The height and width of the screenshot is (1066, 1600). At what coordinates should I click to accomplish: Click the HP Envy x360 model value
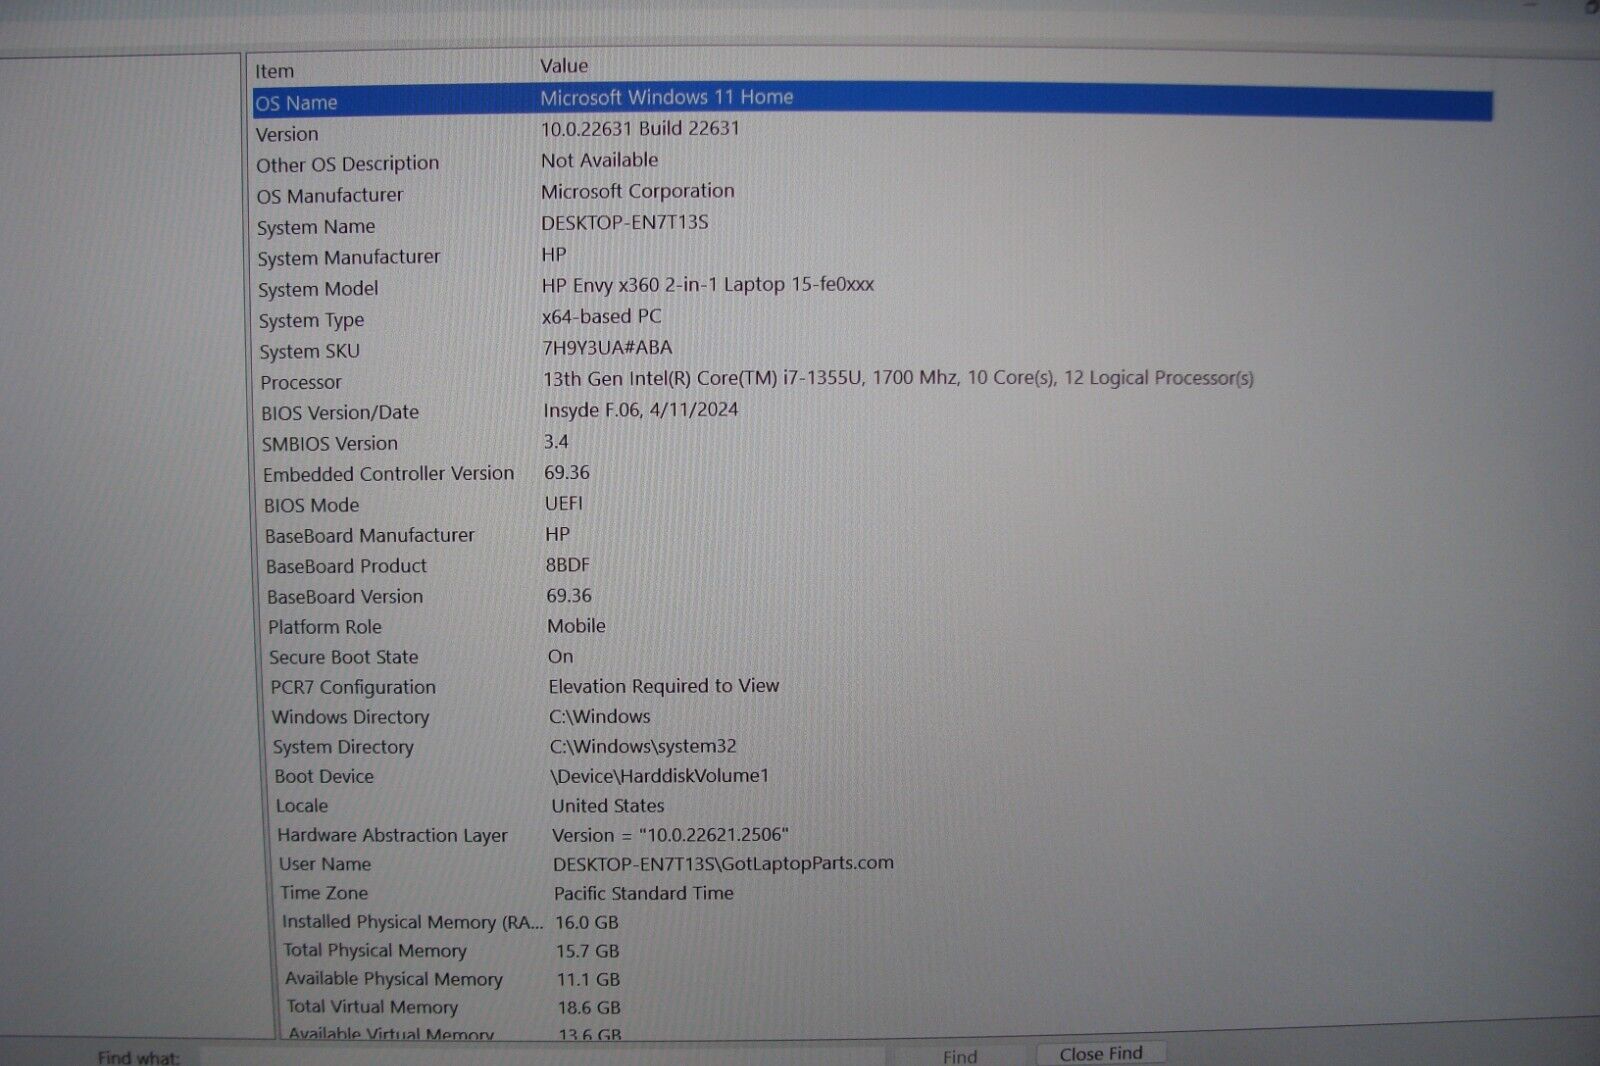click(708, 285)
